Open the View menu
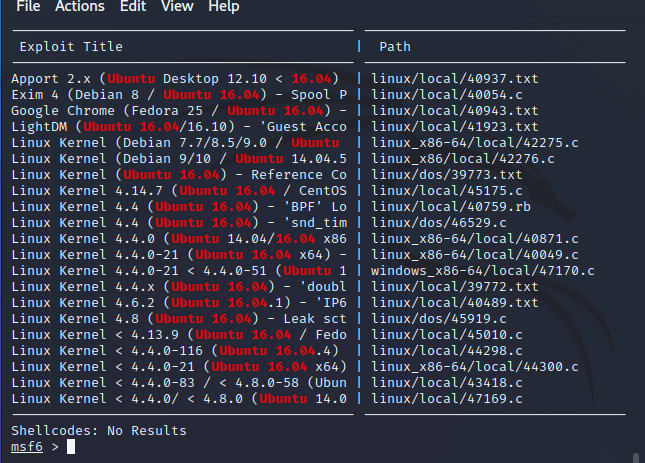The width and height of the screenshot is (645, 463). [177, 6]
